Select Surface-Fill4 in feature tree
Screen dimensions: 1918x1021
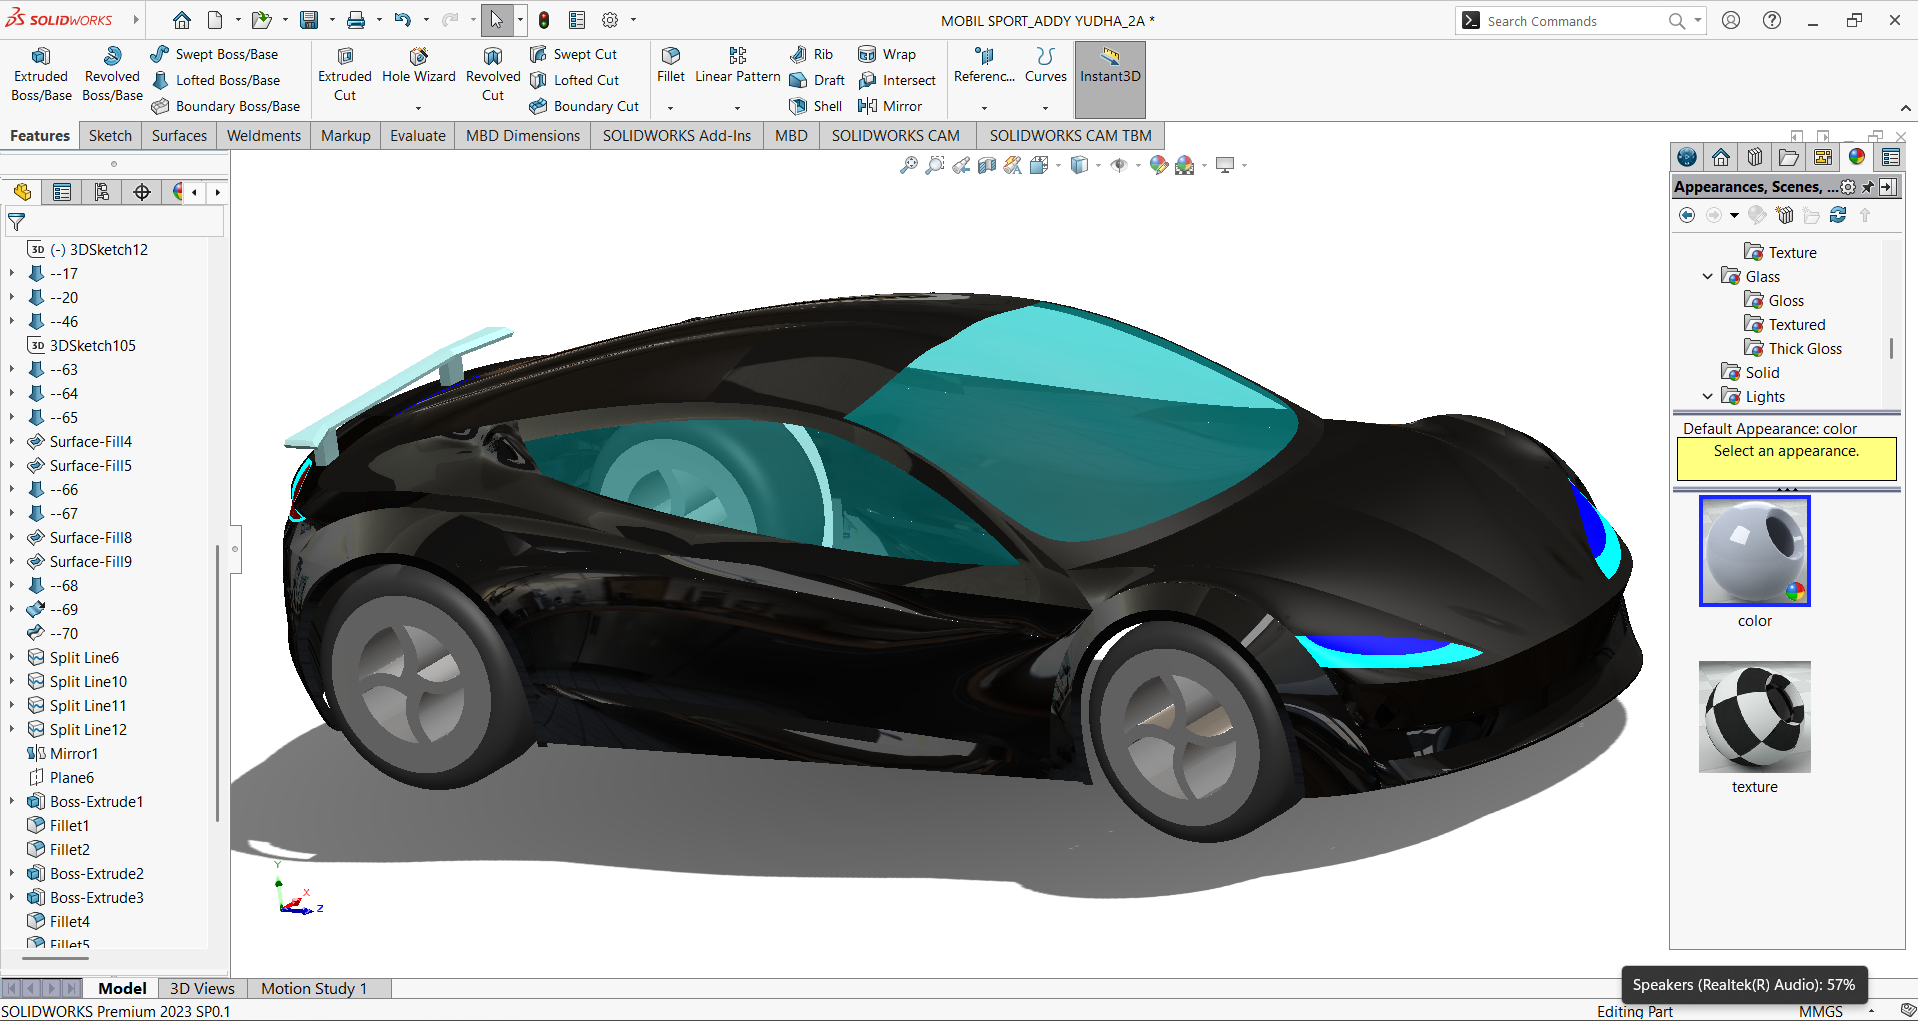point(90,442)
